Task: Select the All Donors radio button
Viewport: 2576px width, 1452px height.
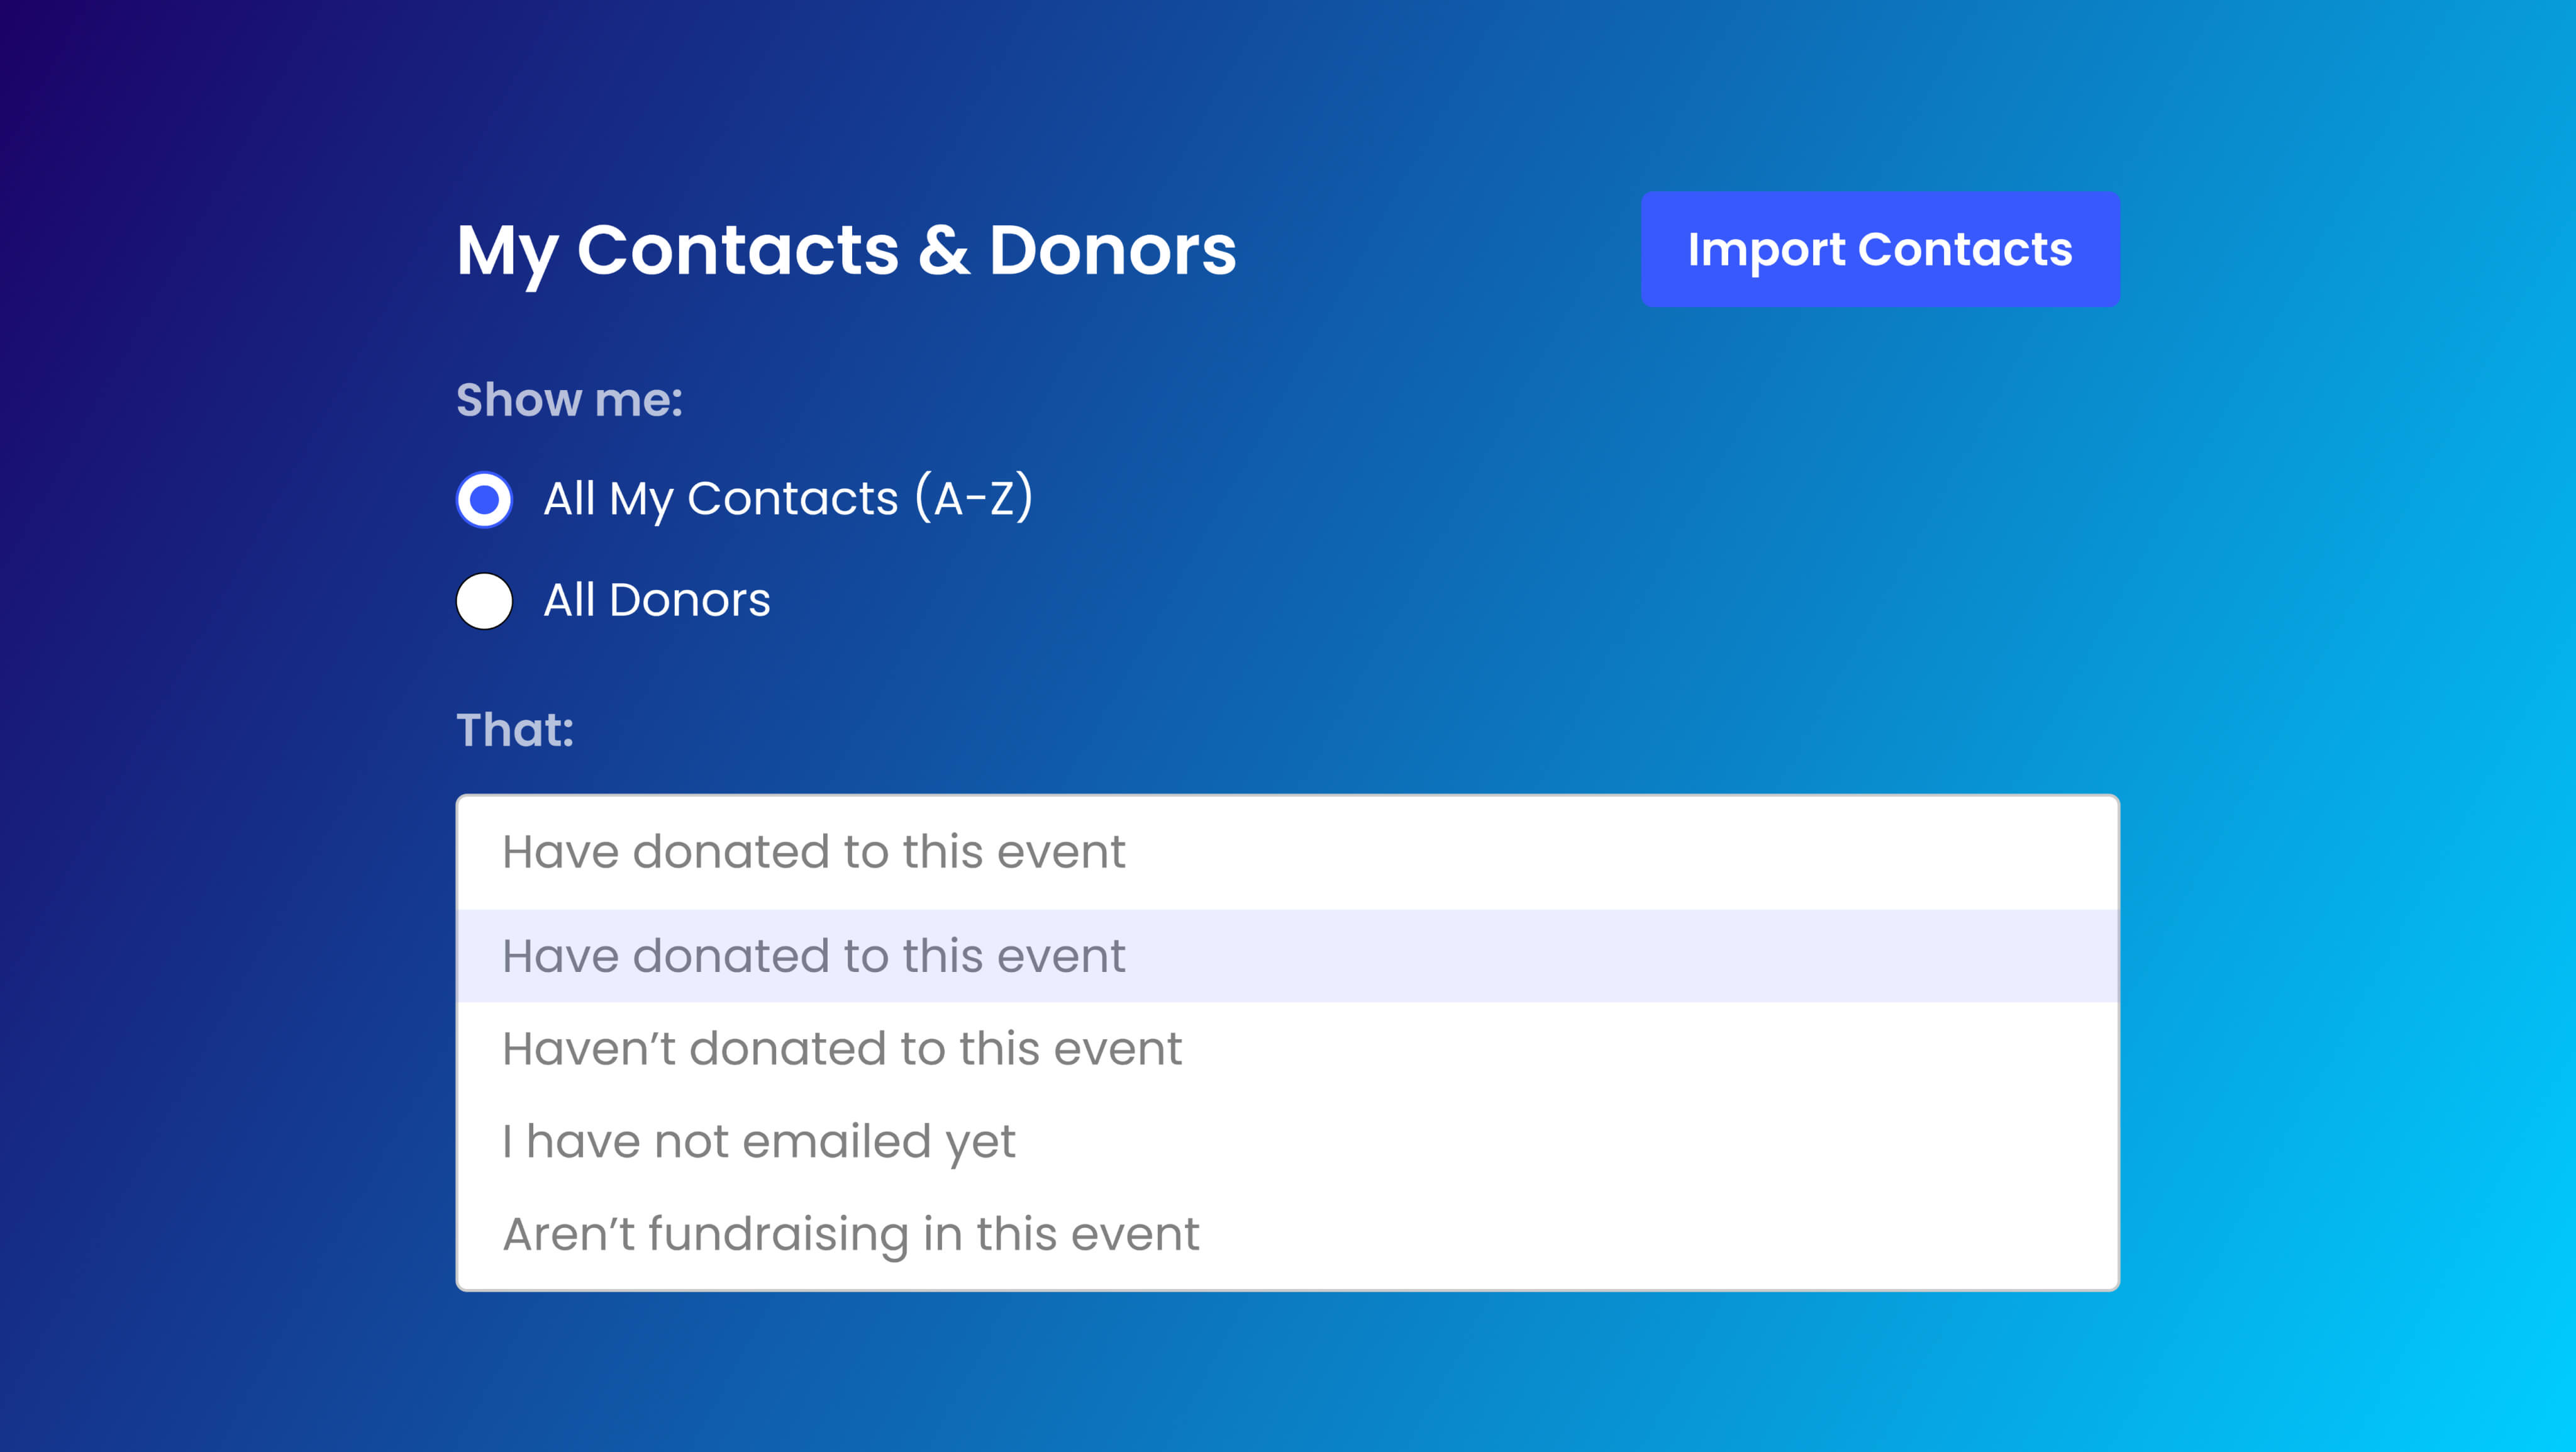Action: click(x=485, y=601)
